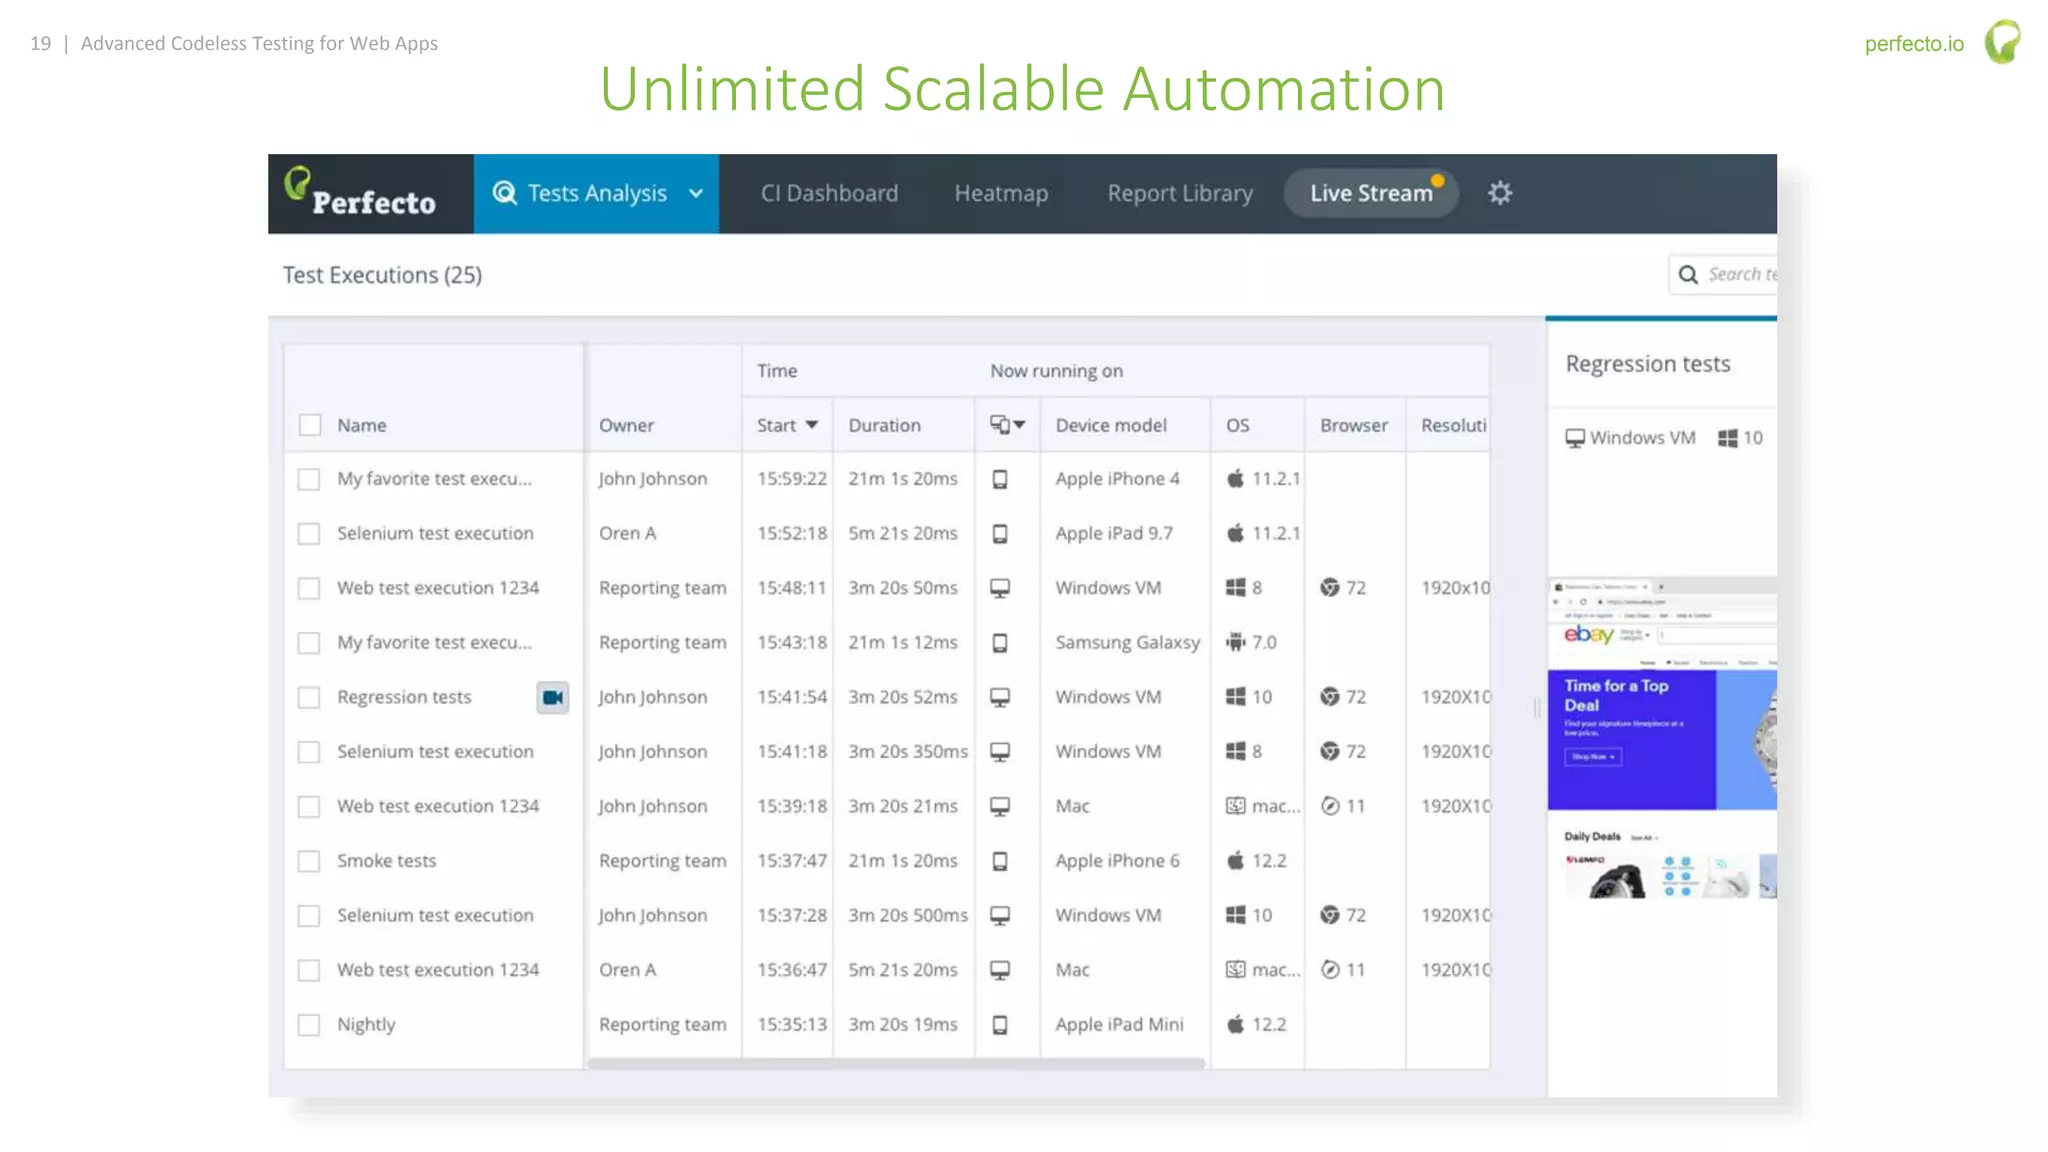Click the Chrome icon in the Regression tests row
This screenshot has height=1152, width=2048.
click(x=1329, y=697)
